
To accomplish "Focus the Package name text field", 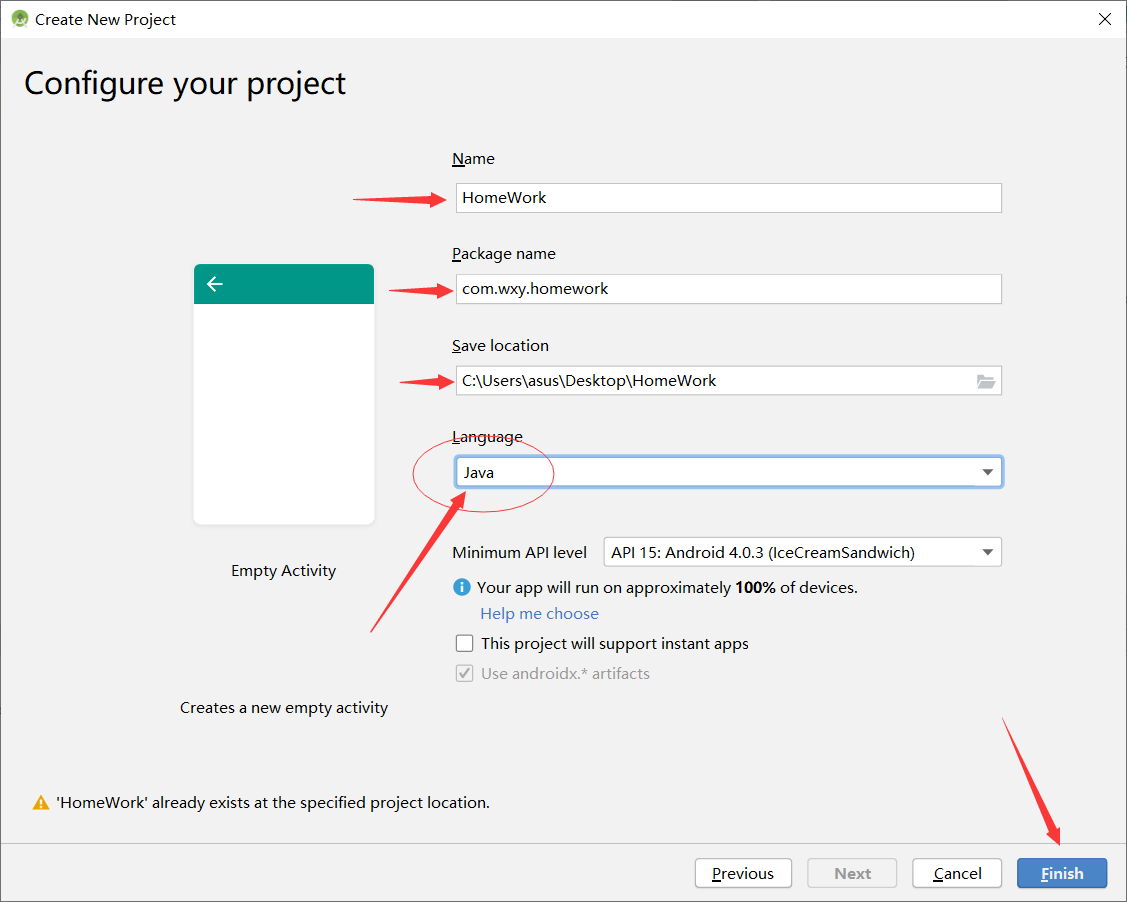I will tap(728, 289).
